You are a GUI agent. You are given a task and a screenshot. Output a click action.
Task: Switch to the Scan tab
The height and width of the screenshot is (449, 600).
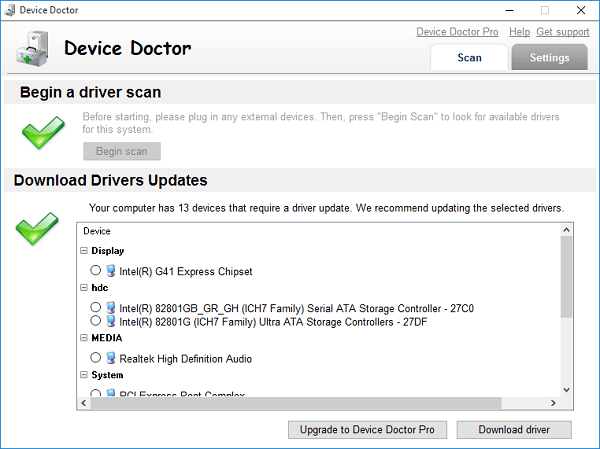click(x=469, y=57)
